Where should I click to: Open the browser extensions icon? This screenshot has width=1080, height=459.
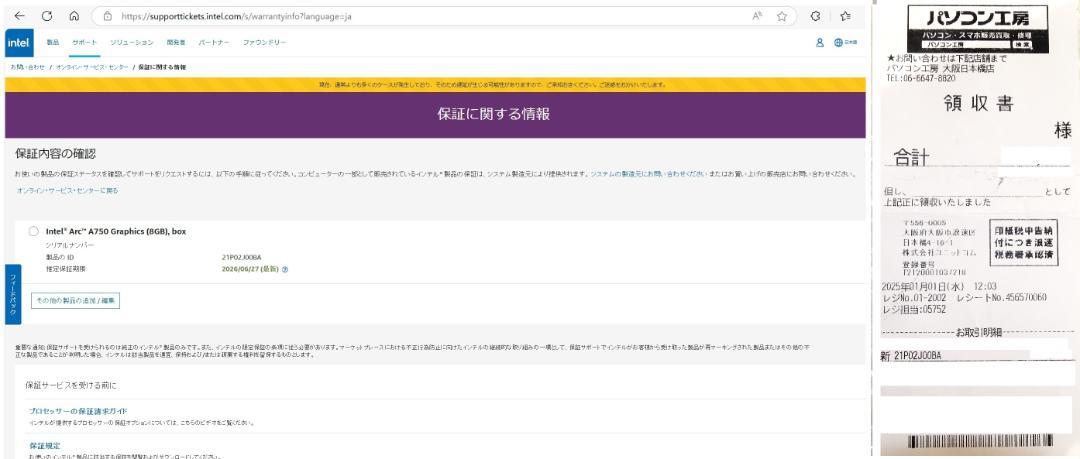coord(816,16)
